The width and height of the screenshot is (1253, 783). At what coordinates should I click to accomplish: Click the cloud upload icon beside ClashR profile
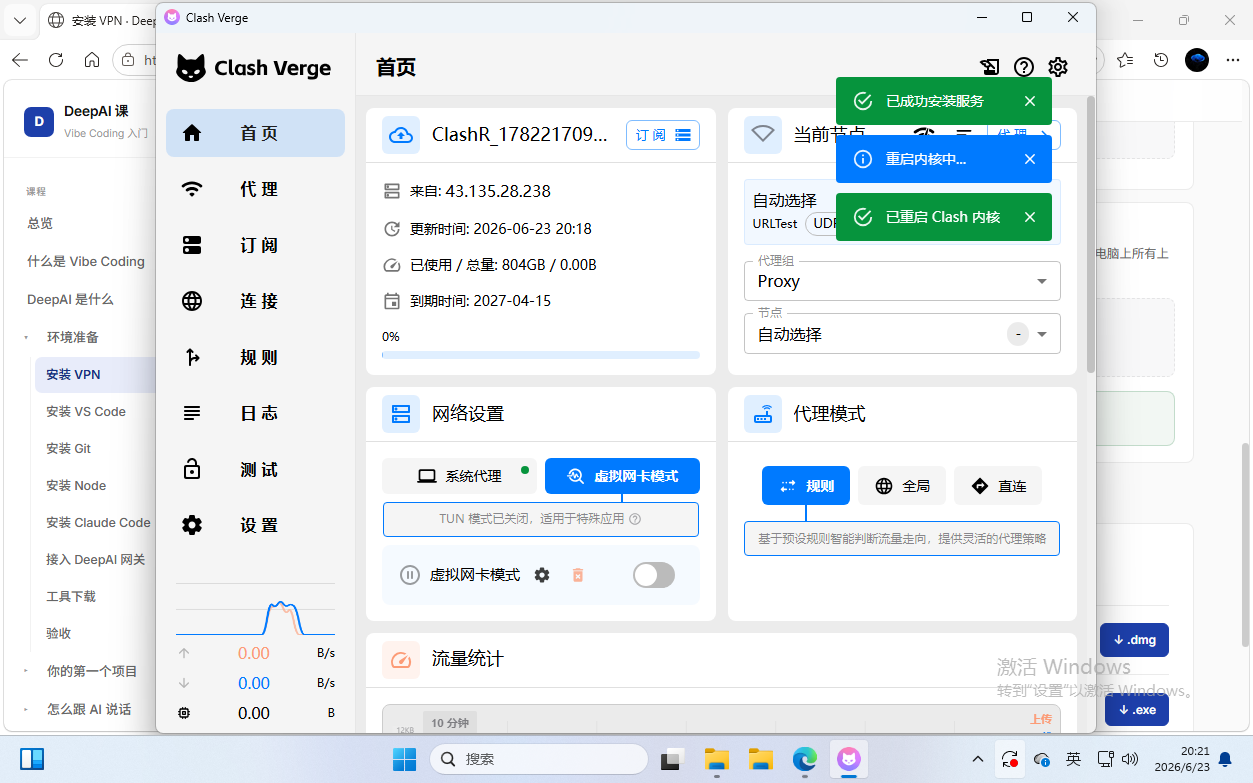click(401, 135)
